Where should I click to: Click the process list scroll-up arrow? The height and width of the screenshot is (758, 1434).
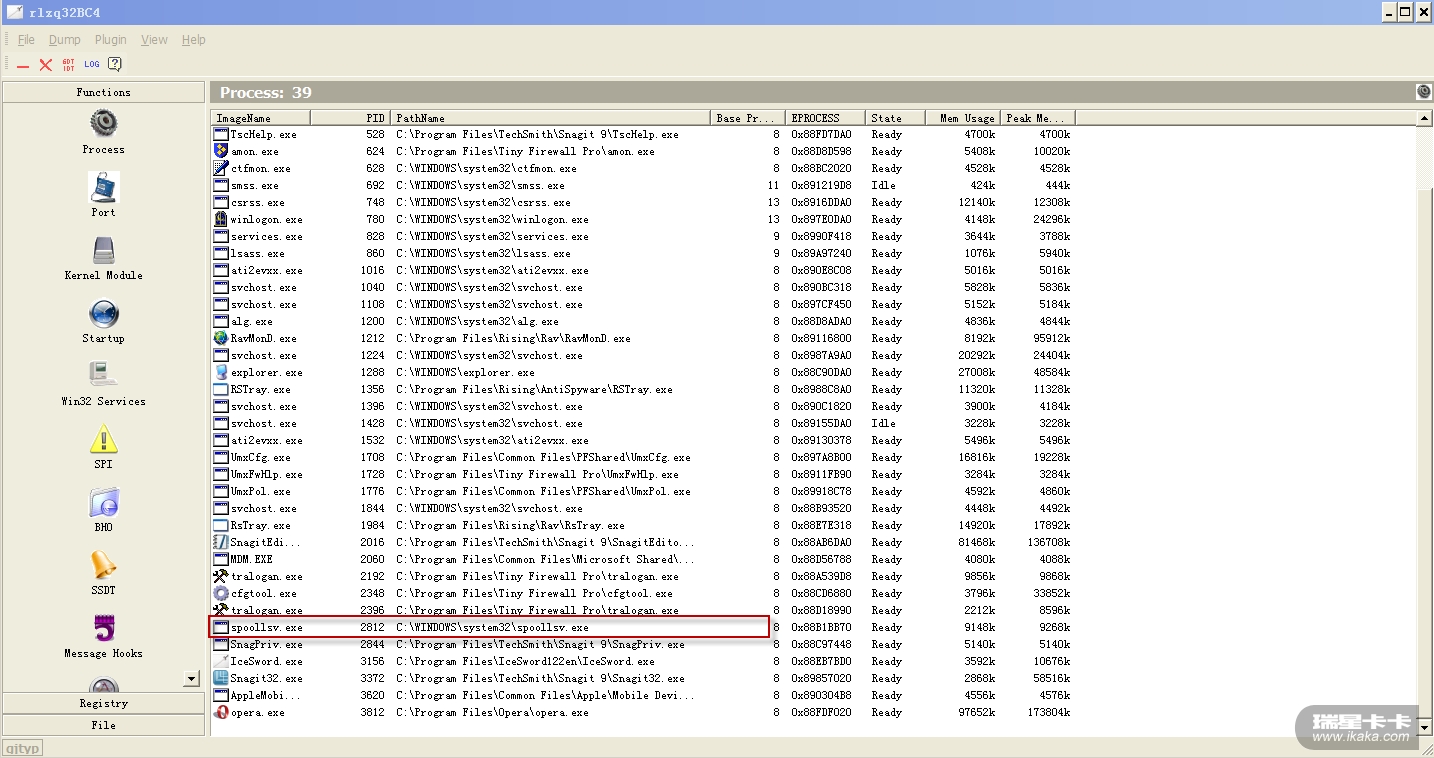1425,118
